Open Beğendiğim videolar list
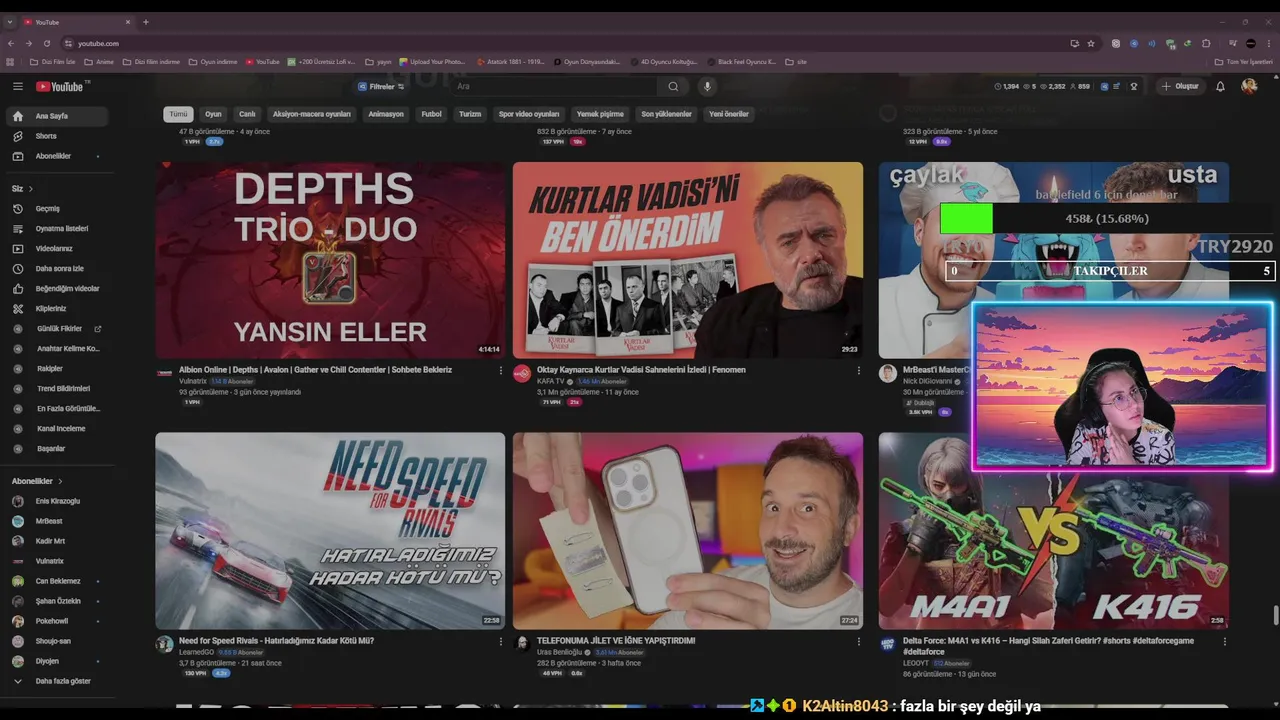1280x720 pixels. coord(55,289)
